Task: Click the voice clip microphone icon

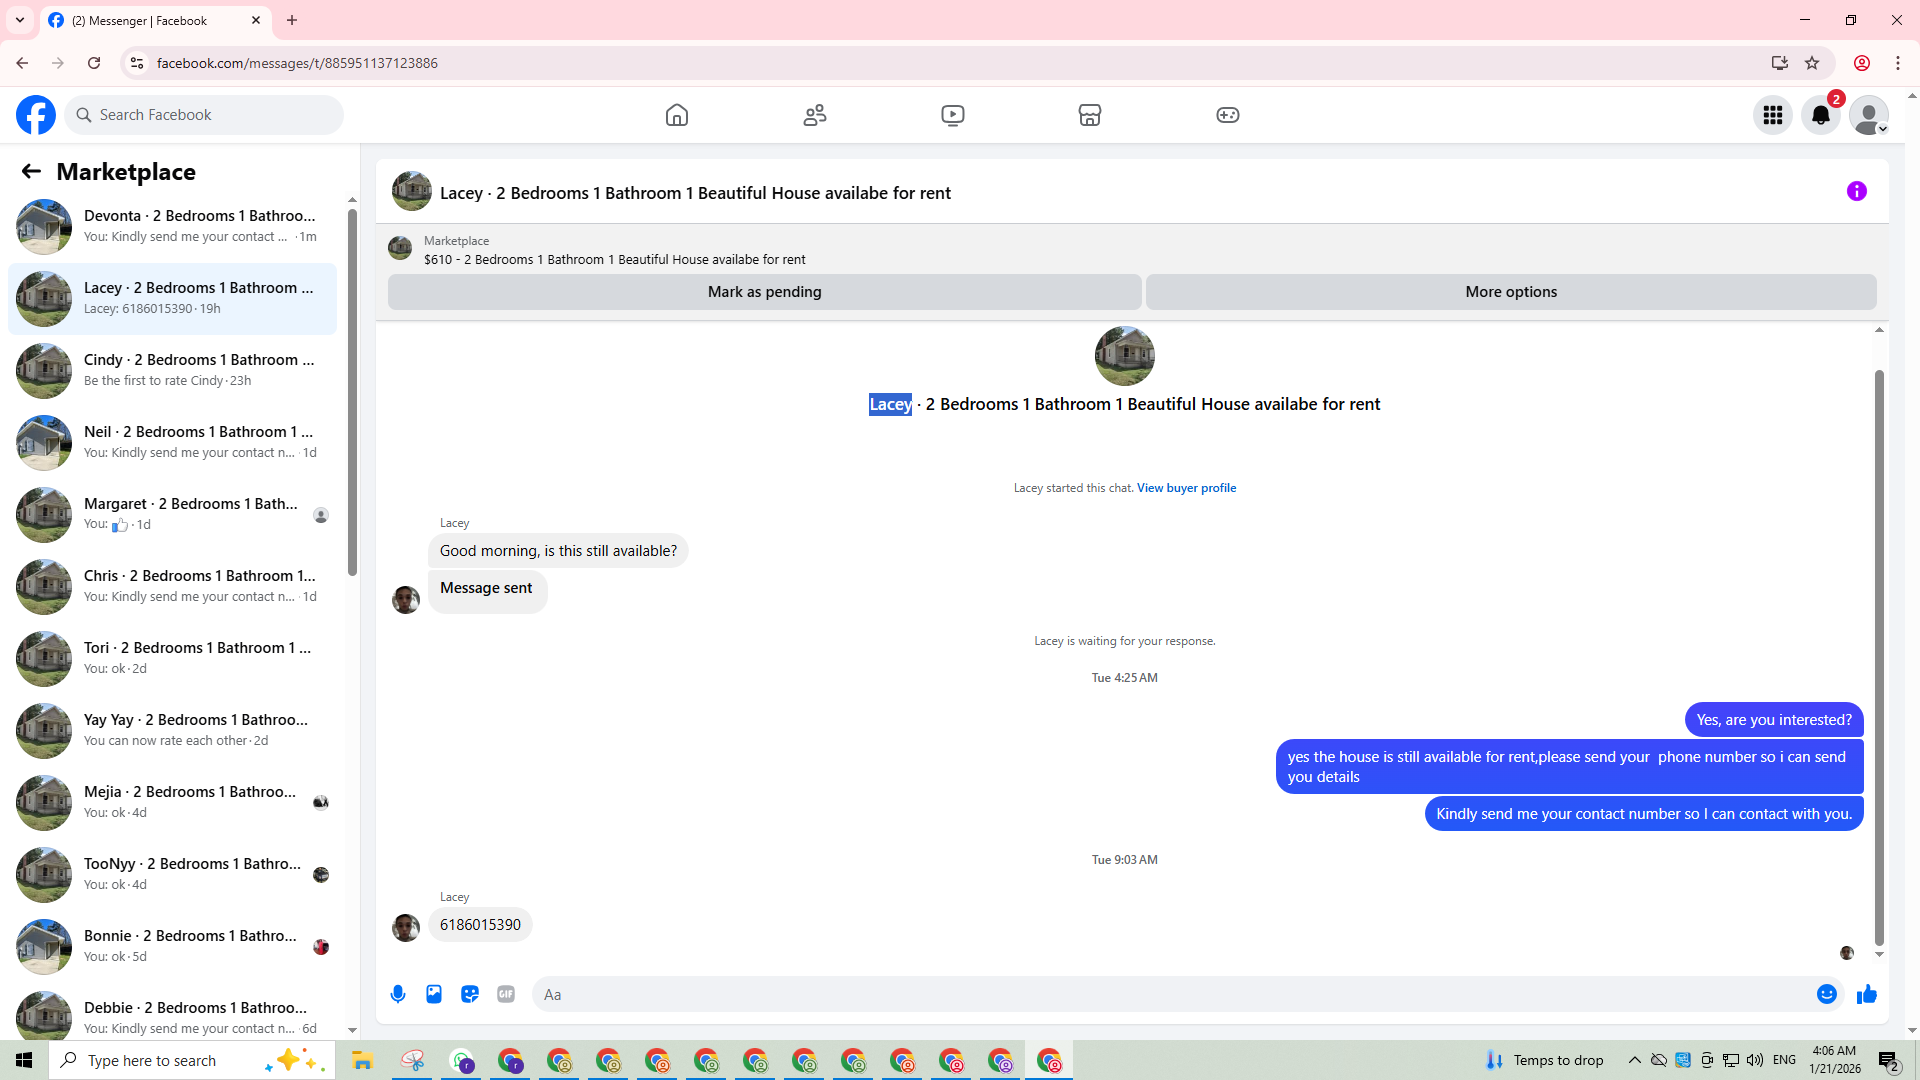Action: [x=398, y=994]
